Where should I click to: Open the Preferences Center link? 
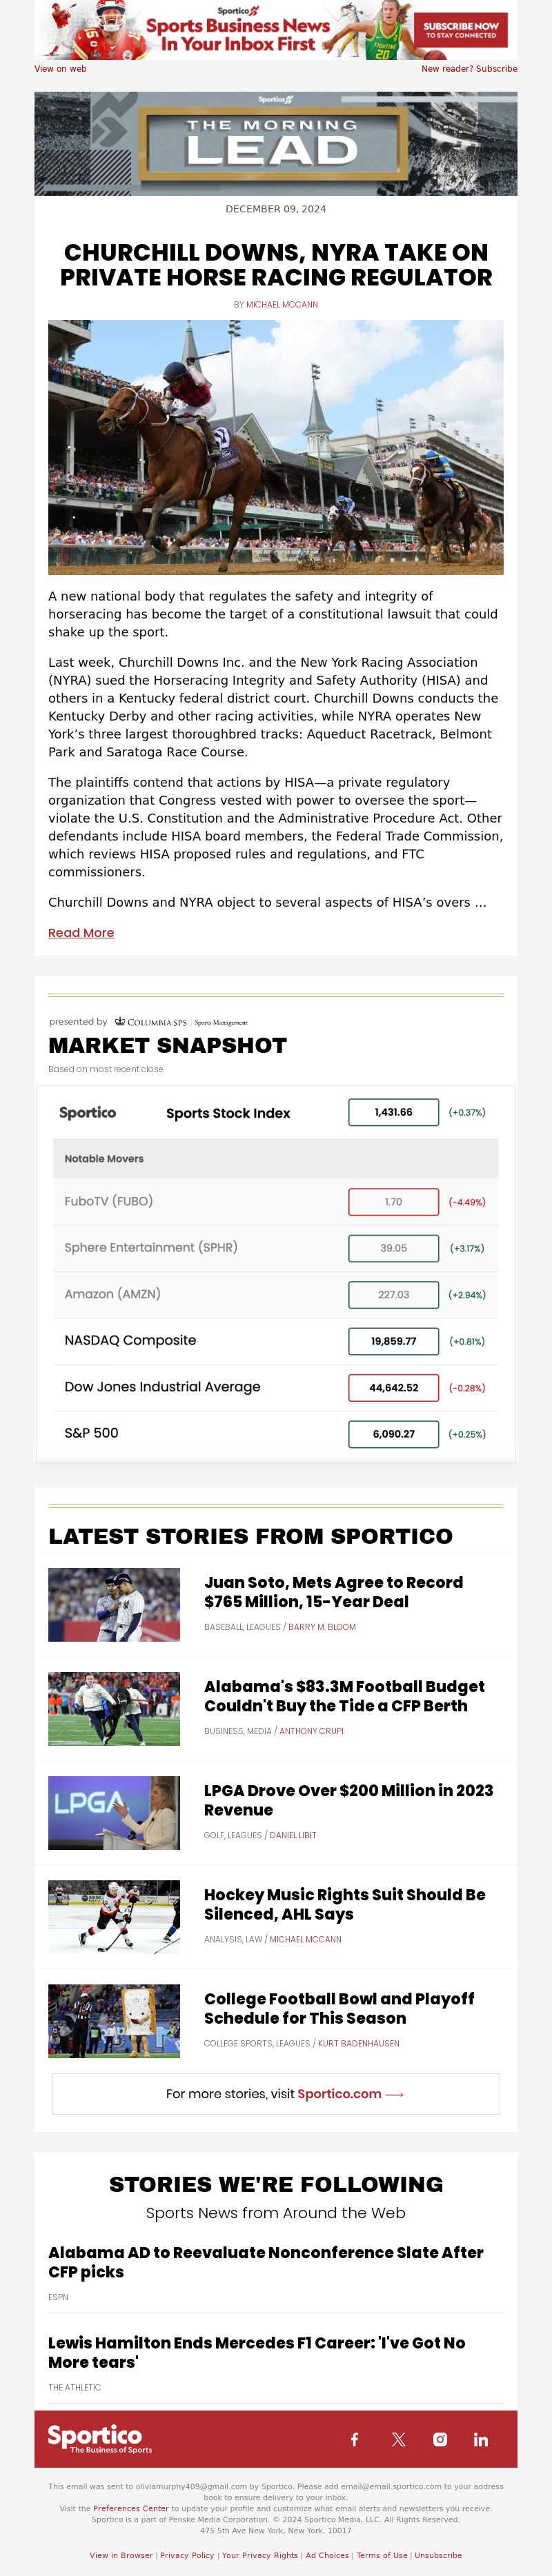click(131, 2508)
